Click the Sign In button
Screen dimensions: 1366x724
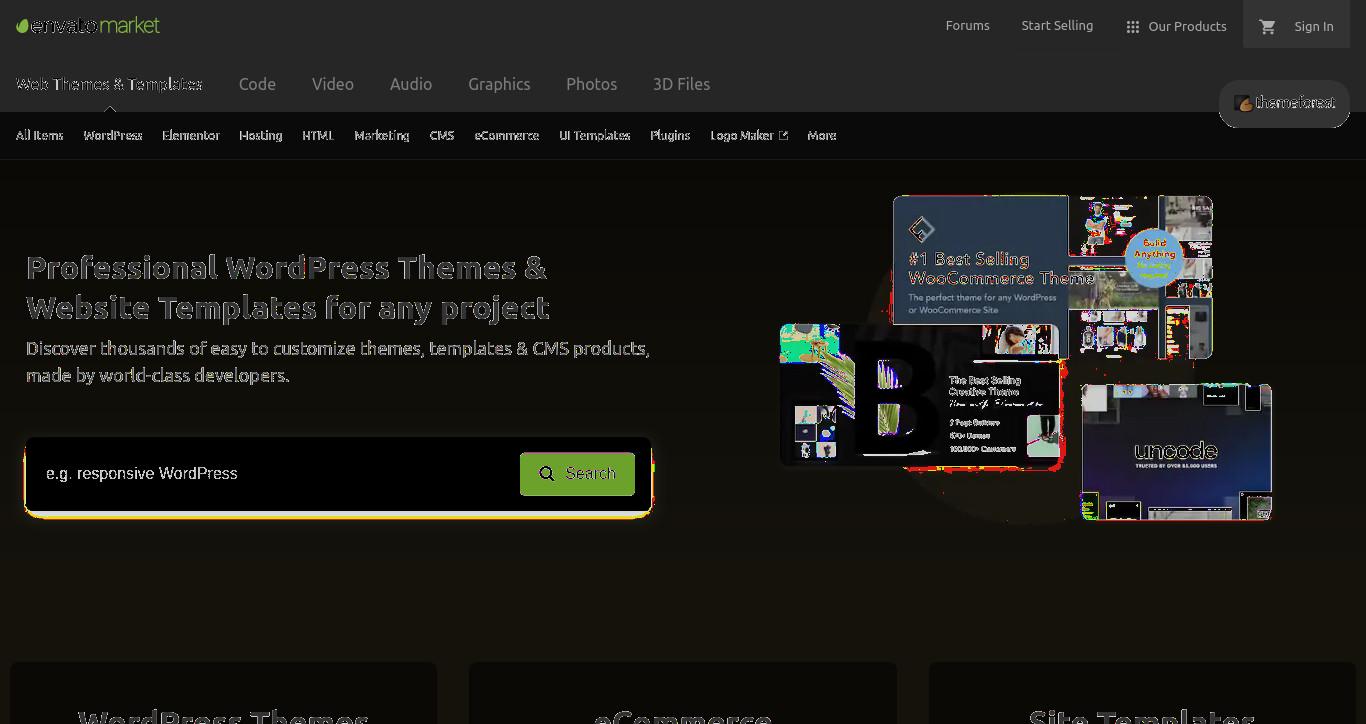(1313, 27)
